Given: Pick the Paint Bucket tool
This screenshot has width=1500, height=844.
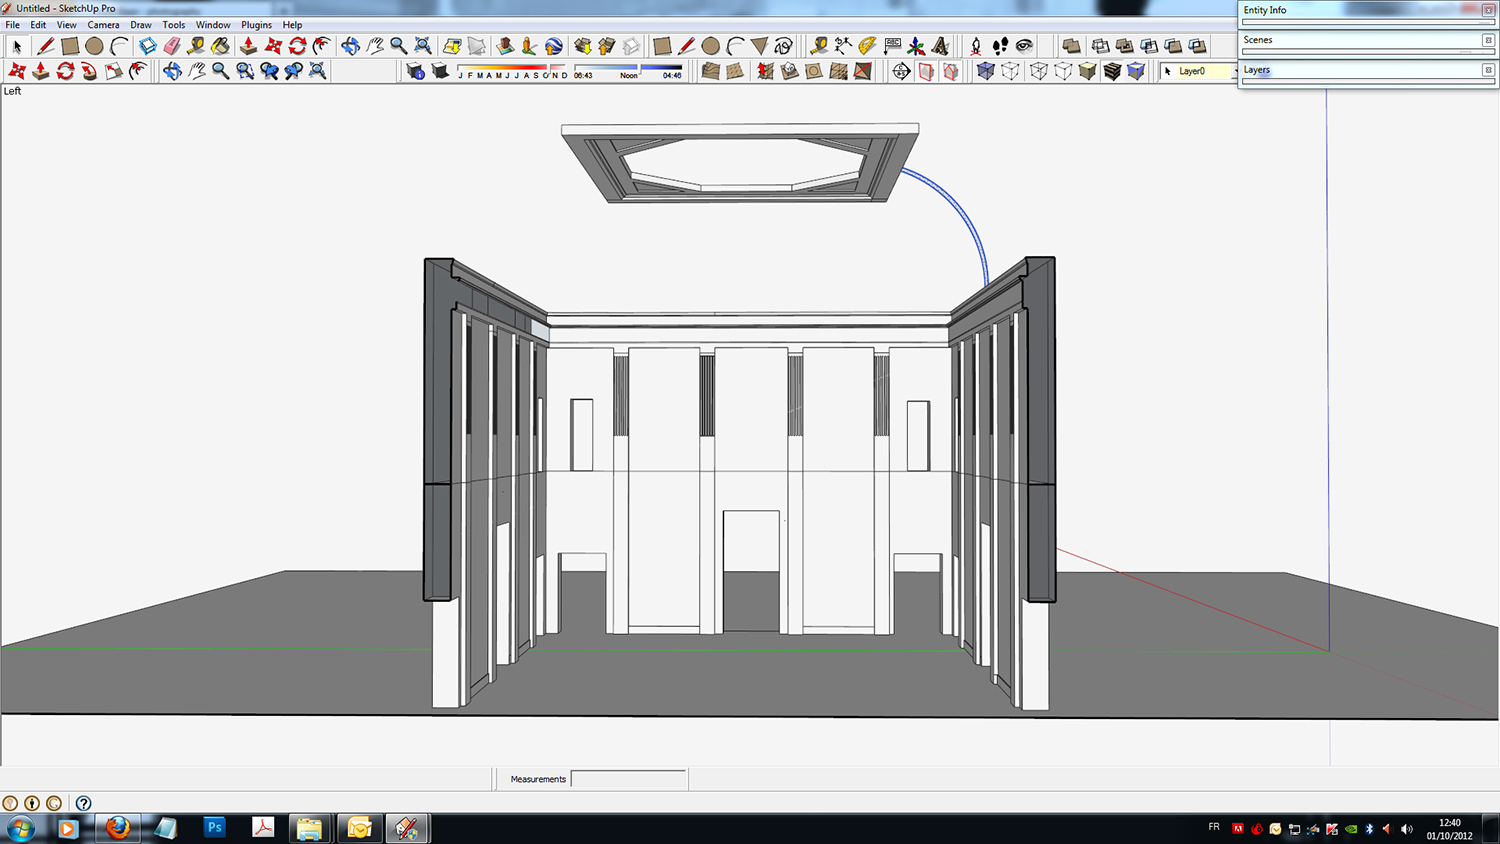Looking at the screenshot, I should (x=220, y=46).
